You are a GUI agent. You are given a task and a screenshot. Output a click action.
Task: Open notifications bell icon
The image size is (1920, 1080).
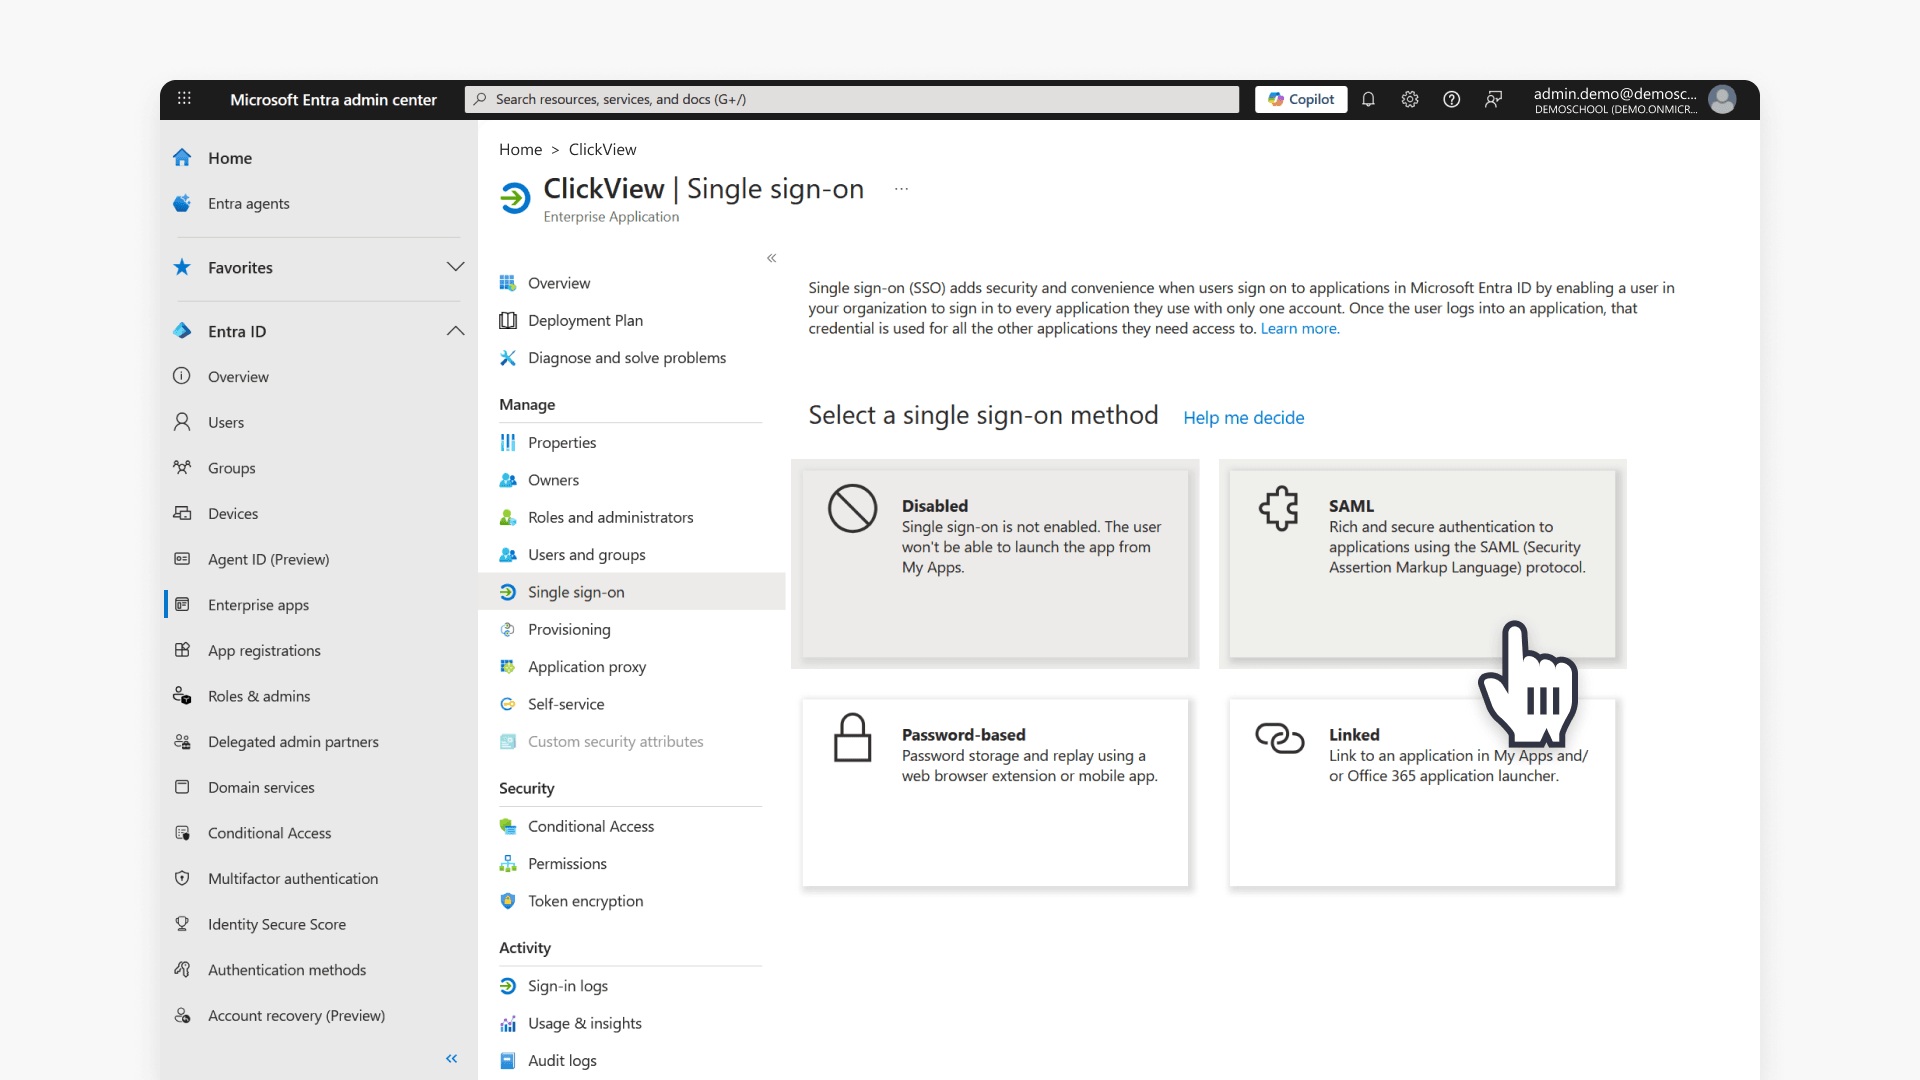pyautogui.click(x=1368, y=99)
